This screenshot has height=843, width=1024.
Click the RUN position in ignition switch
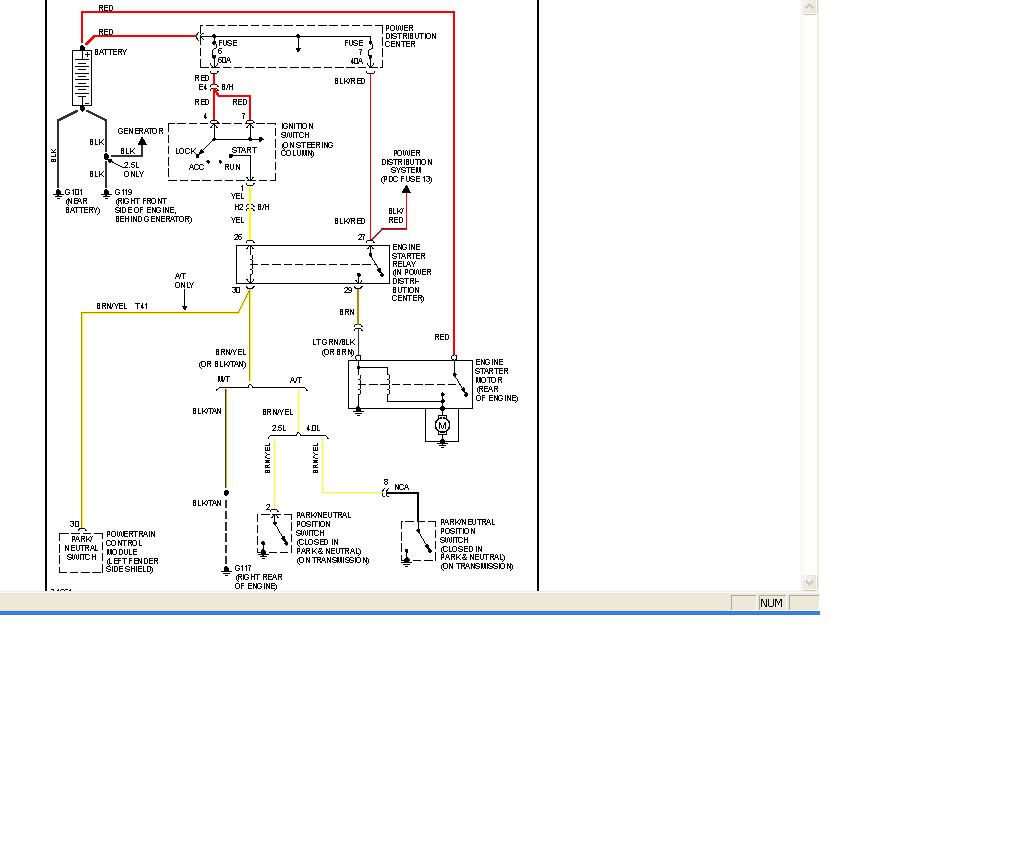click(x=232, y=167)
